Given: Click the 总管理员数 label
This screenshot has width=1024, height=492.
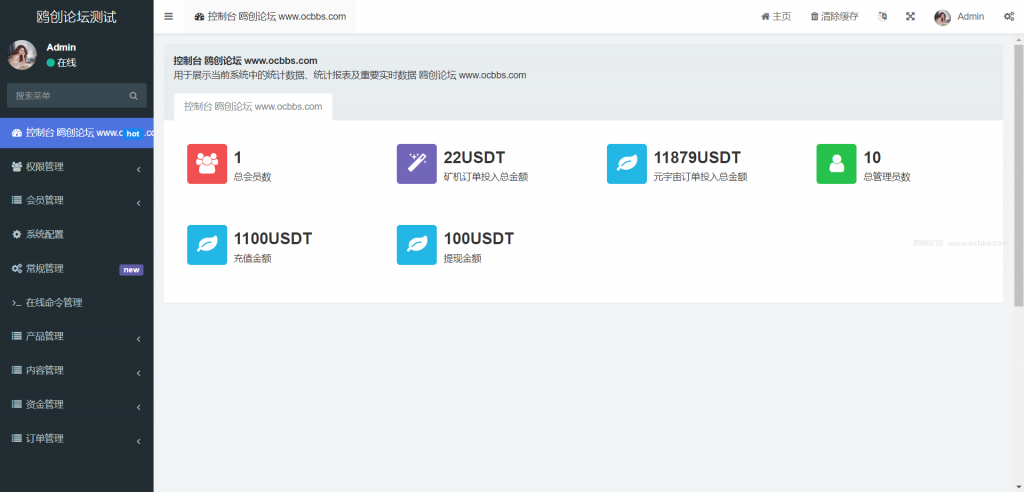Looking at the screenshot, I should tap(887, 177).
